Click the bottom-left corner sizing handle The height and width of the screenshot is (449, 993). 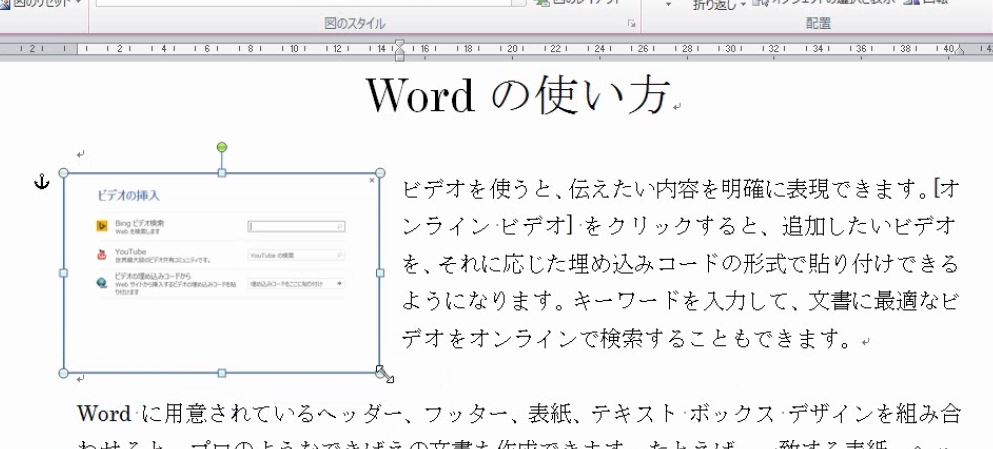(x=63, y=373)
